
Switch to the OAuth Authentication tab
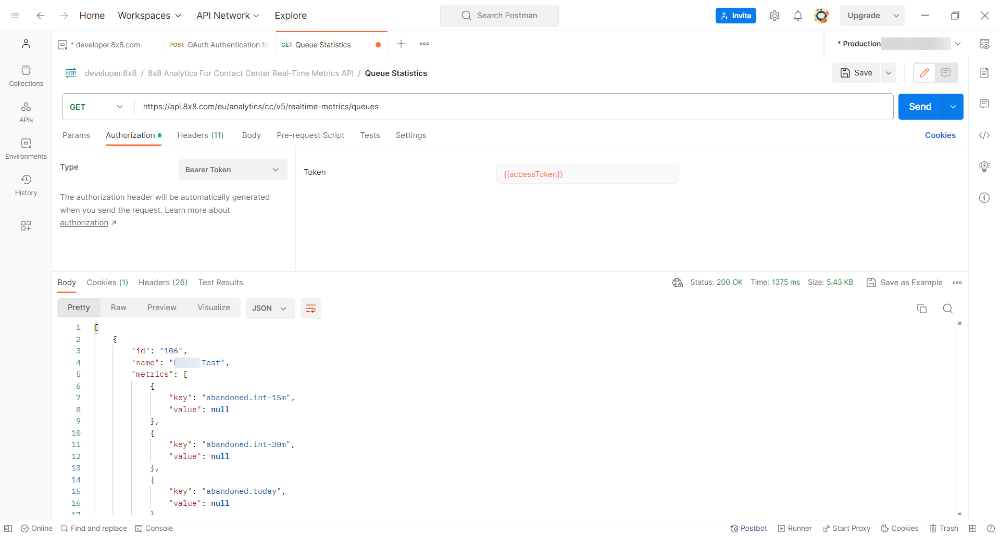click(218, 45)
